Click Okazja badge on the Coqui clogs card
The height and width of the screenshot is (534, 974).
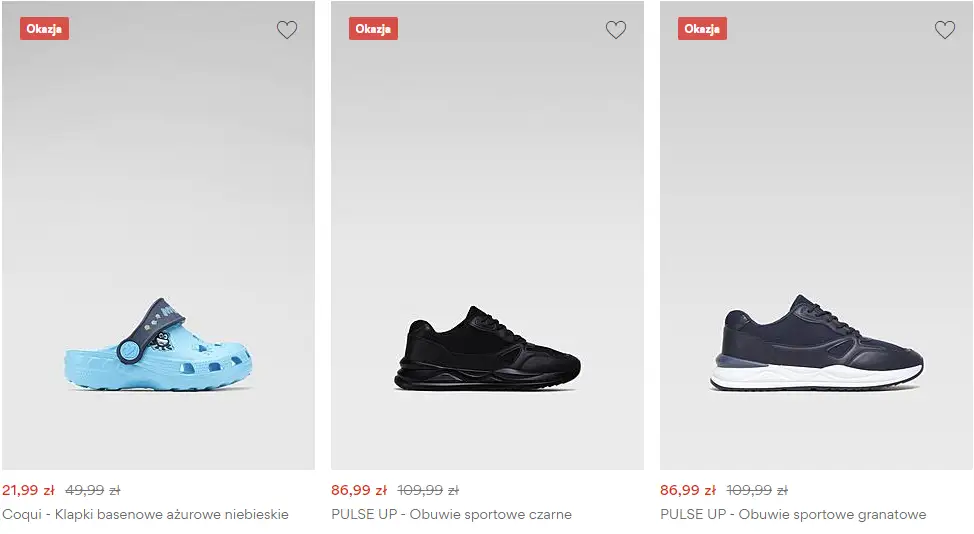coord(44,29)
